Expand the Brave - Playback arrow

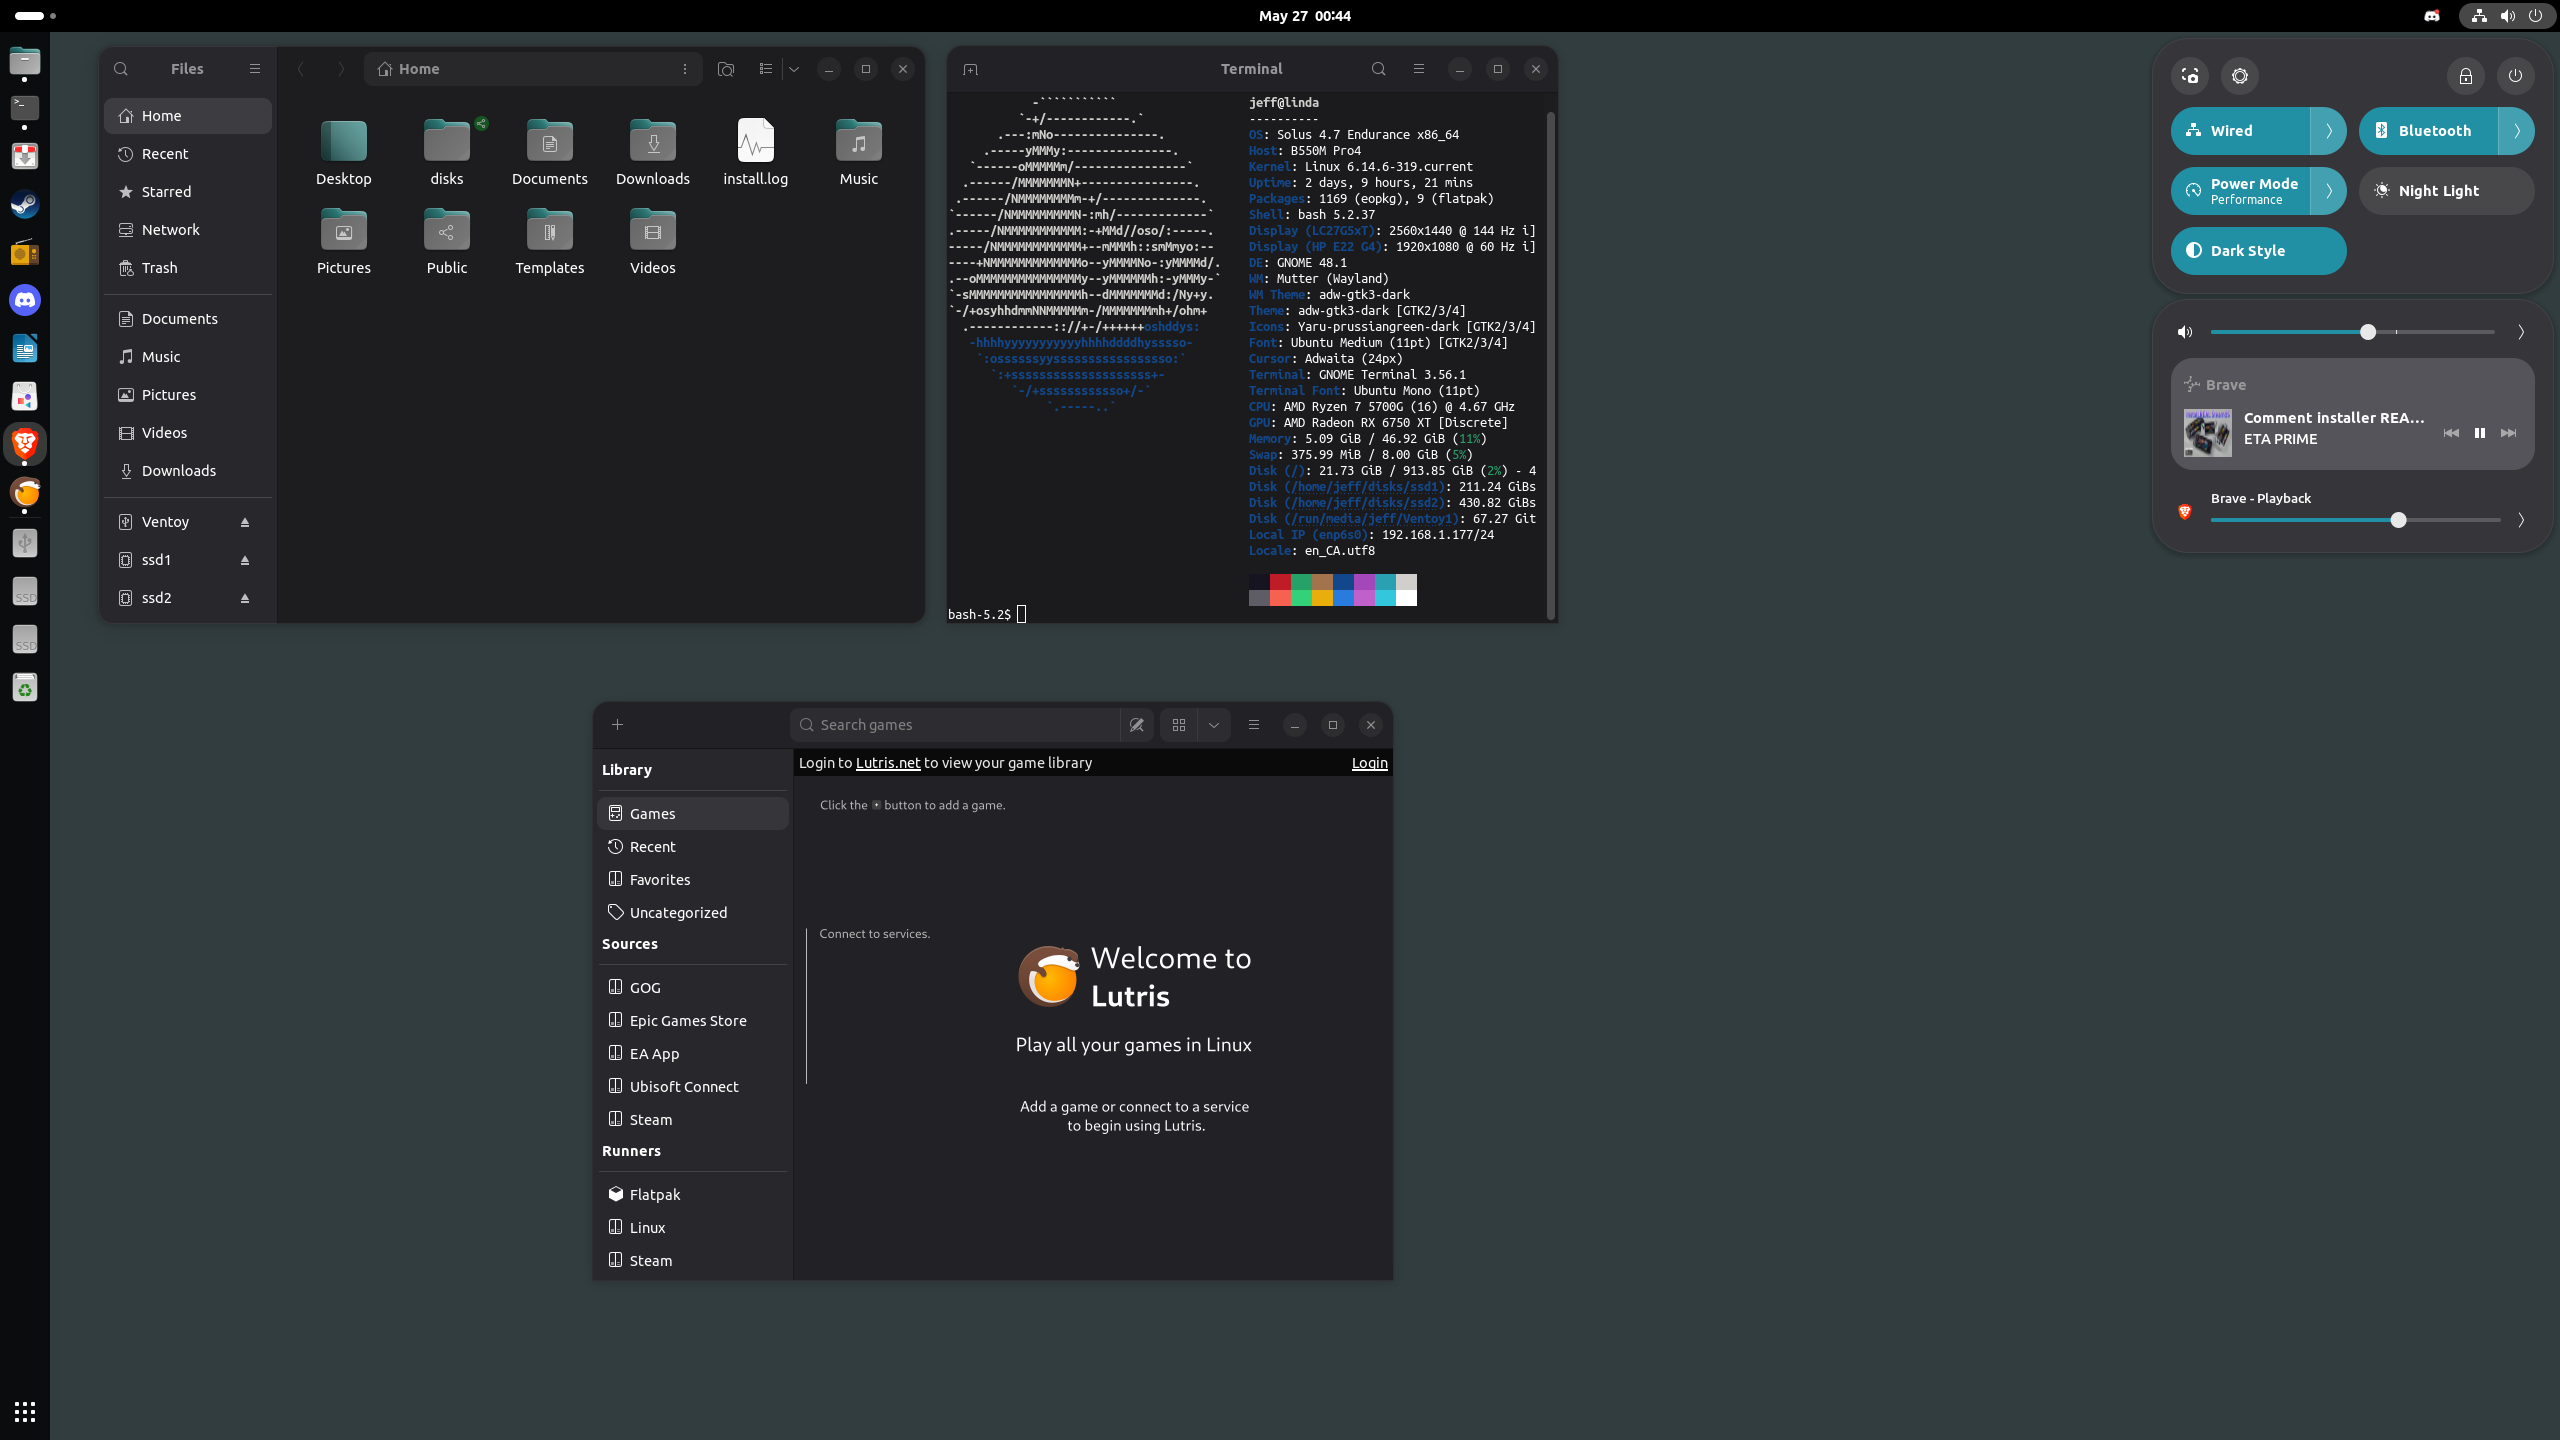point(2521,520)
